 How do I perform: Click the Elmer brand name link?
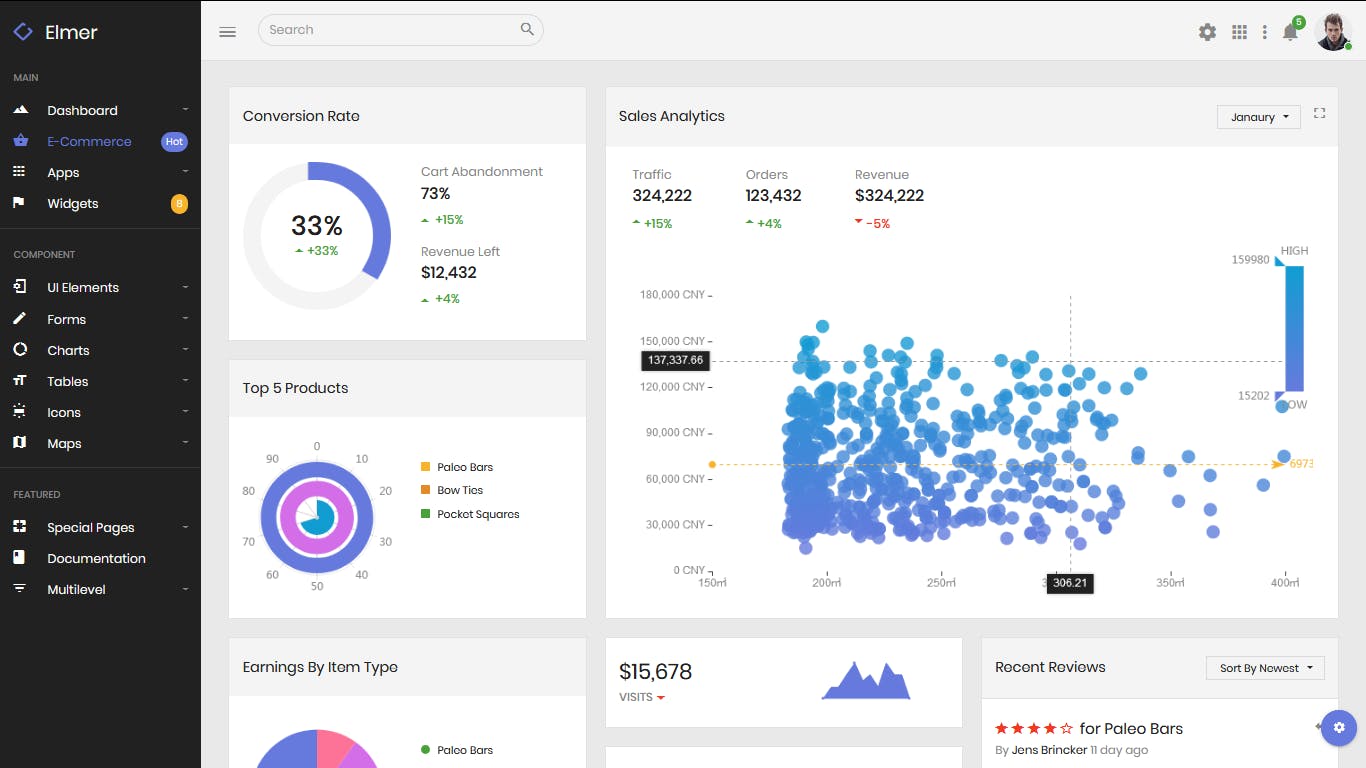click(71, 32)
